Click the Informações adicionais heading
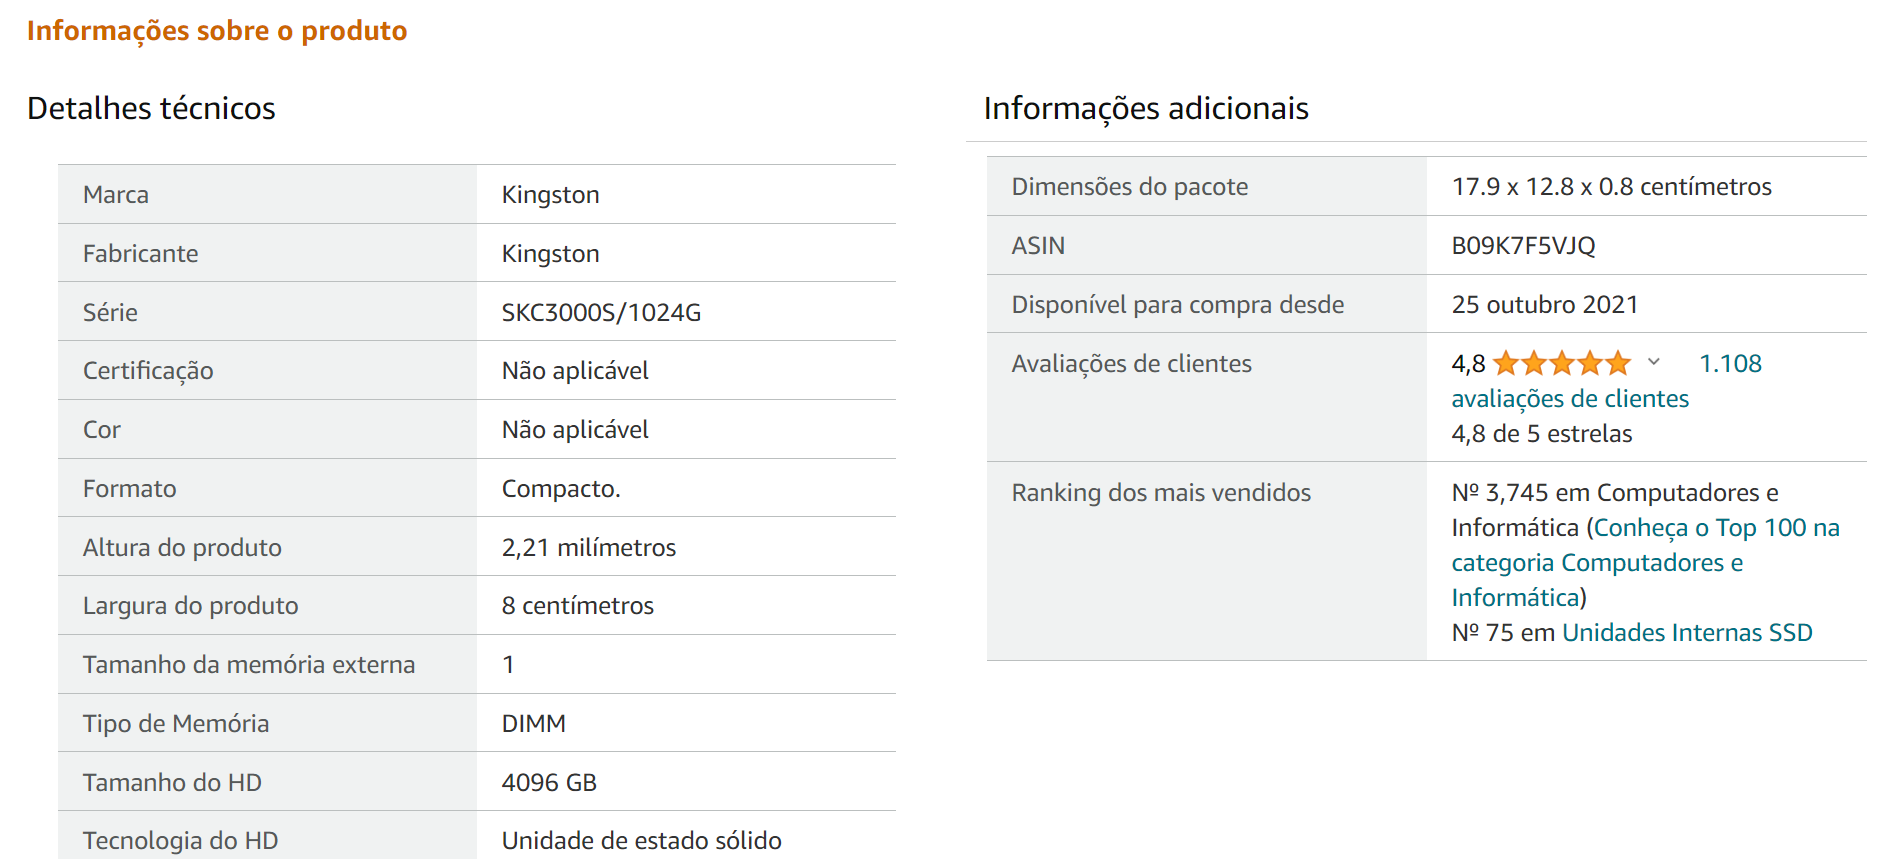Viewport: 1891px width, 859px height. click(1146, 108)
